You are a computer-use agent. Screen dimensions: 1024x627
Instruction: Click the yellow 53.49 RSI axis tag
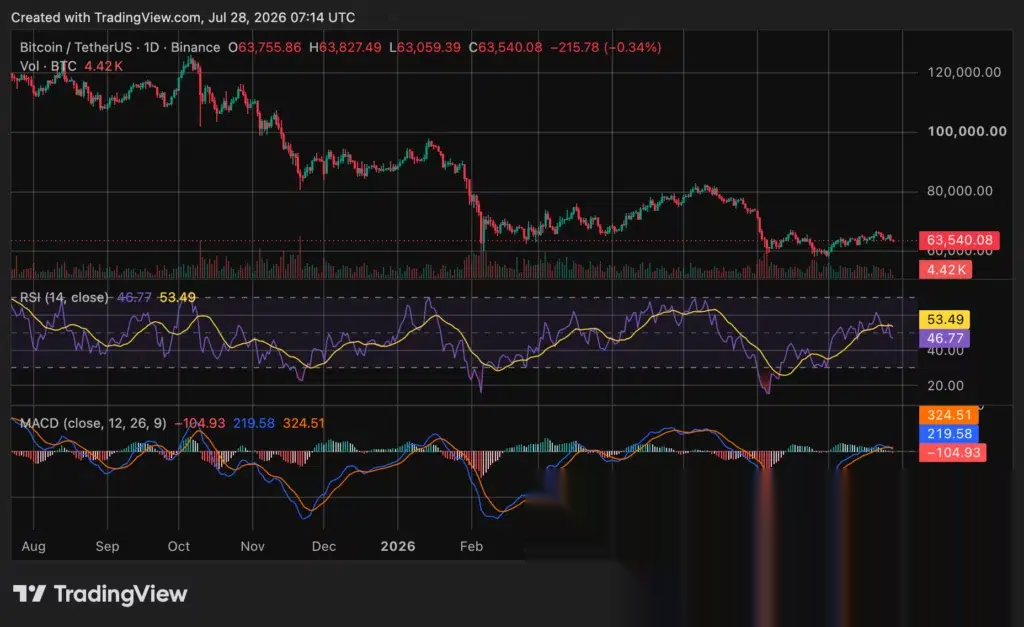(x=945, y=319)
